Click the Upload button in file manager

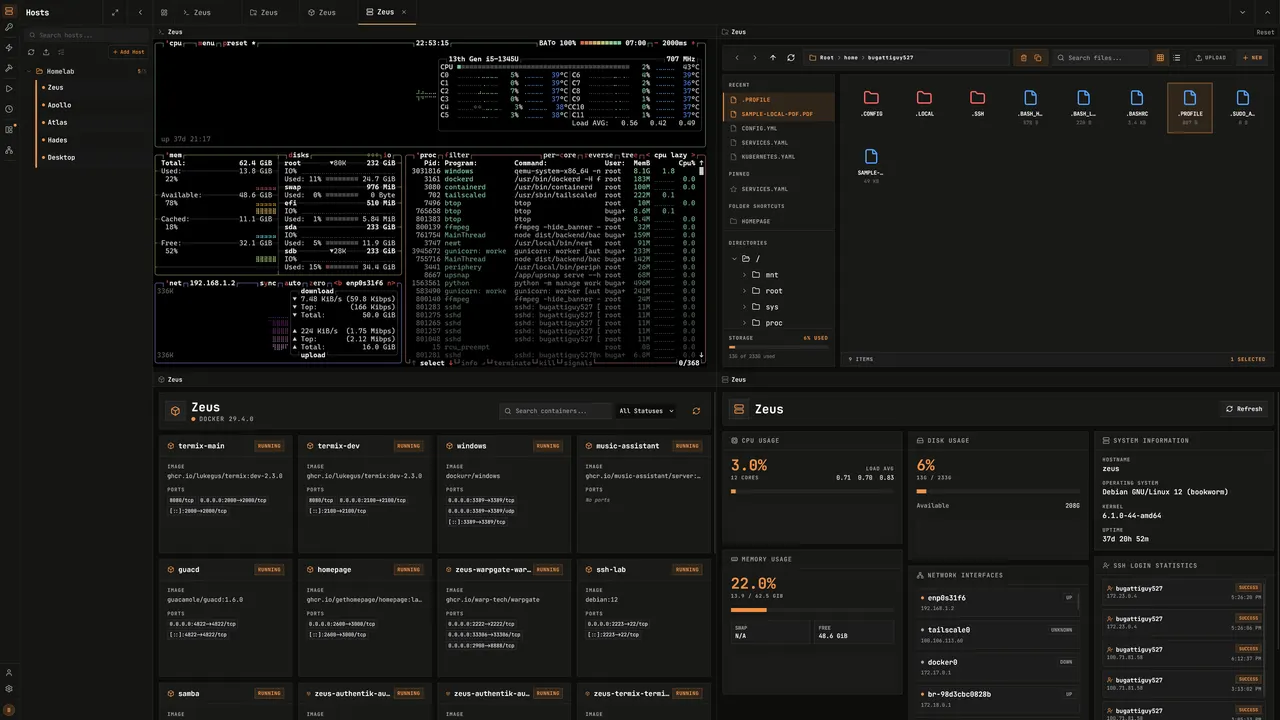tap(1210, 58)
